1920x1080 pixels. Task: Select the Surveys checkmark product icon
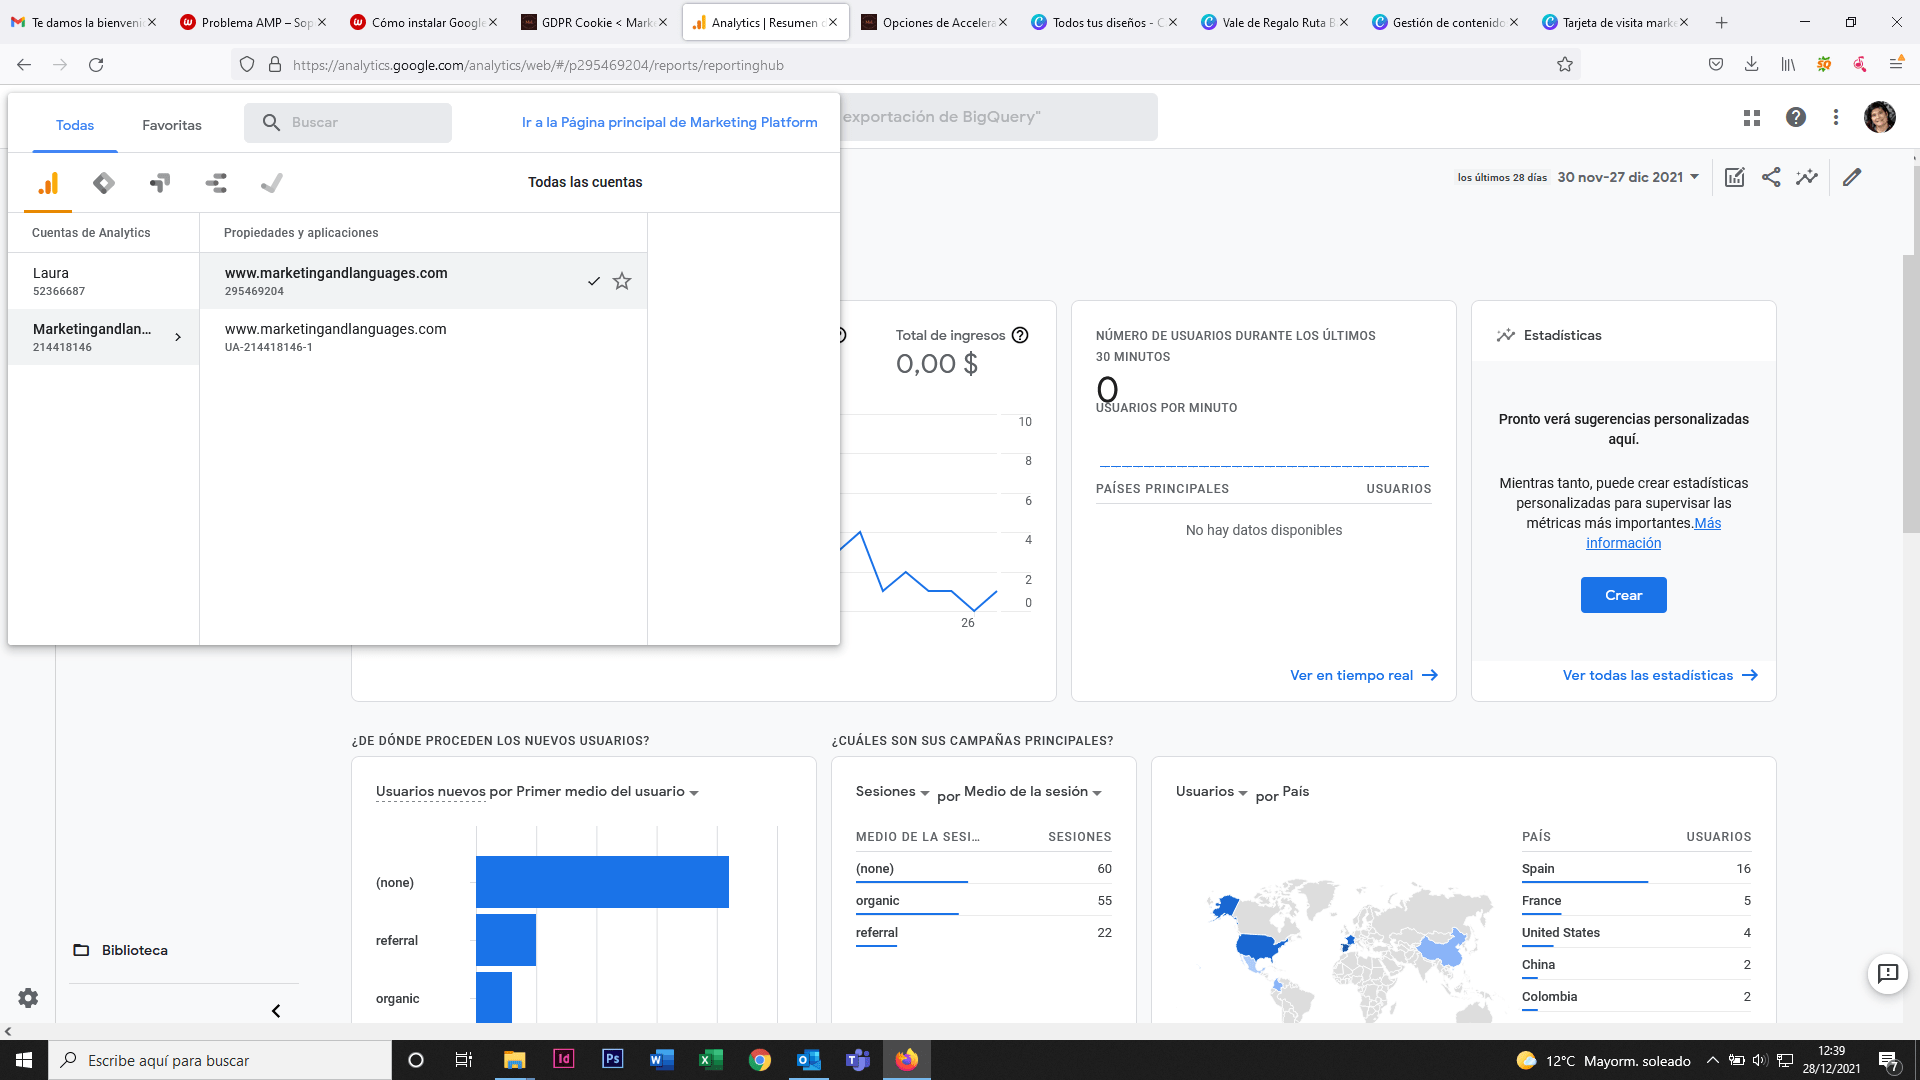[272, 183]
